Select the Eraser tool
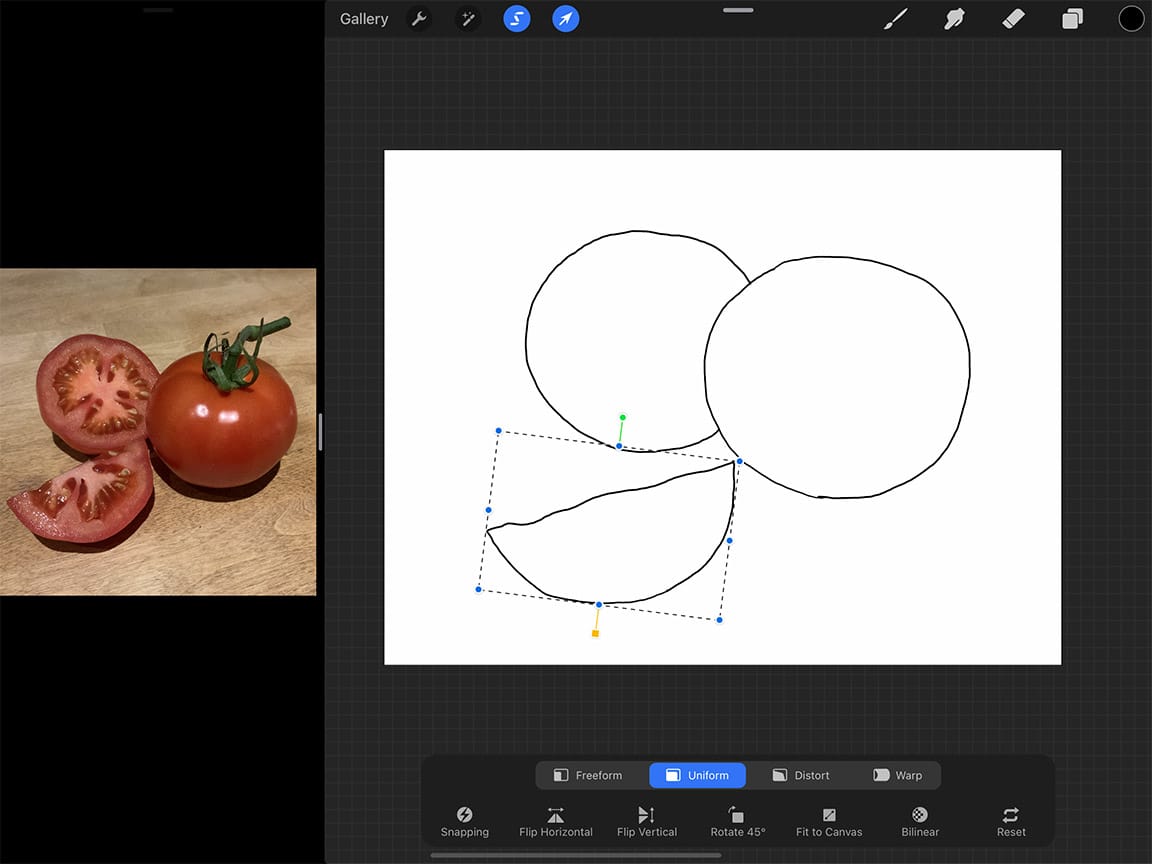The width and height of the screenshot is (1152, 864). [x=1013, y=18]
